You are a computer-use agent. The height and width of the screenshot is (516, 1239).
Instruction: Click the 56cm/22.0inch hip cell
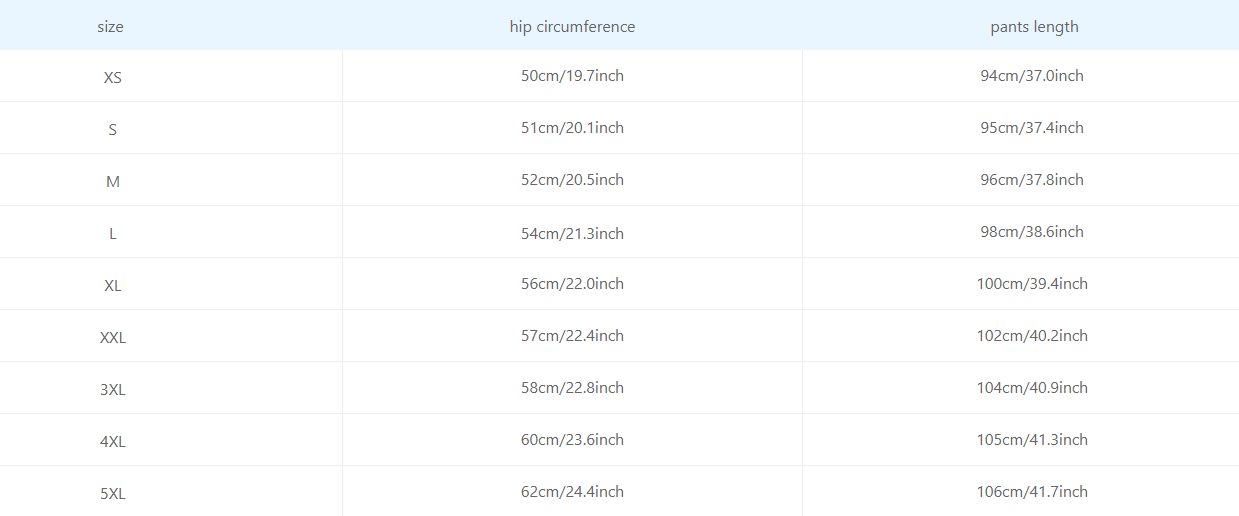coord(572,284)
